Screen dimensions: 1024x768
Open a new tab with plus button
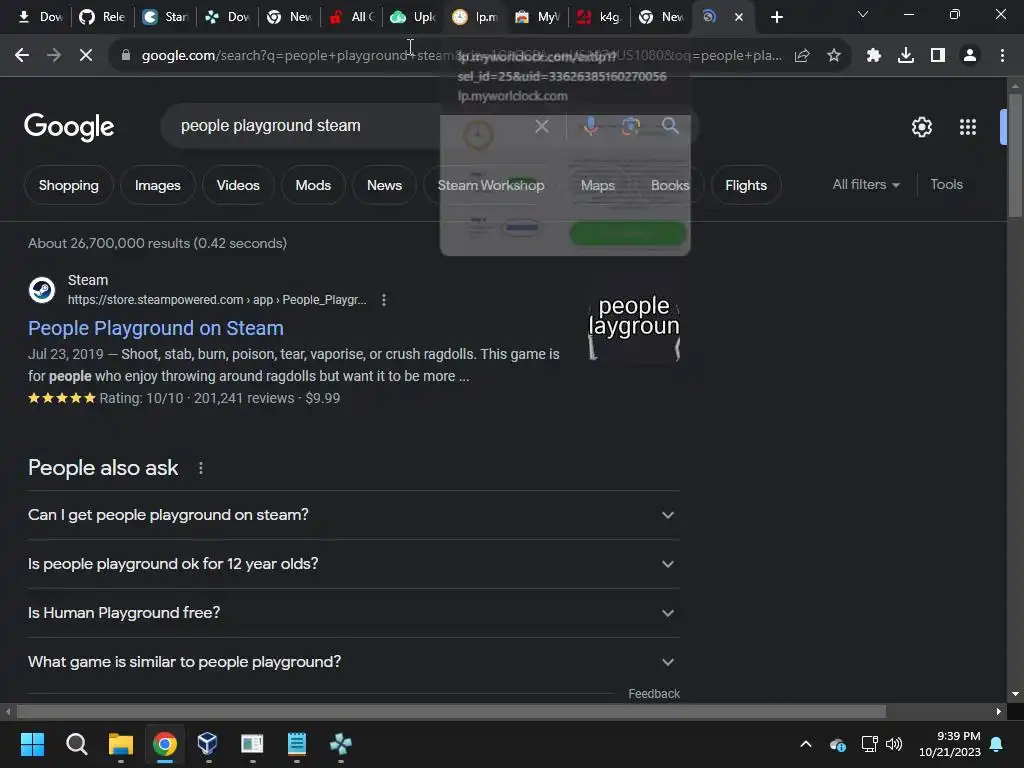[776, 17]
